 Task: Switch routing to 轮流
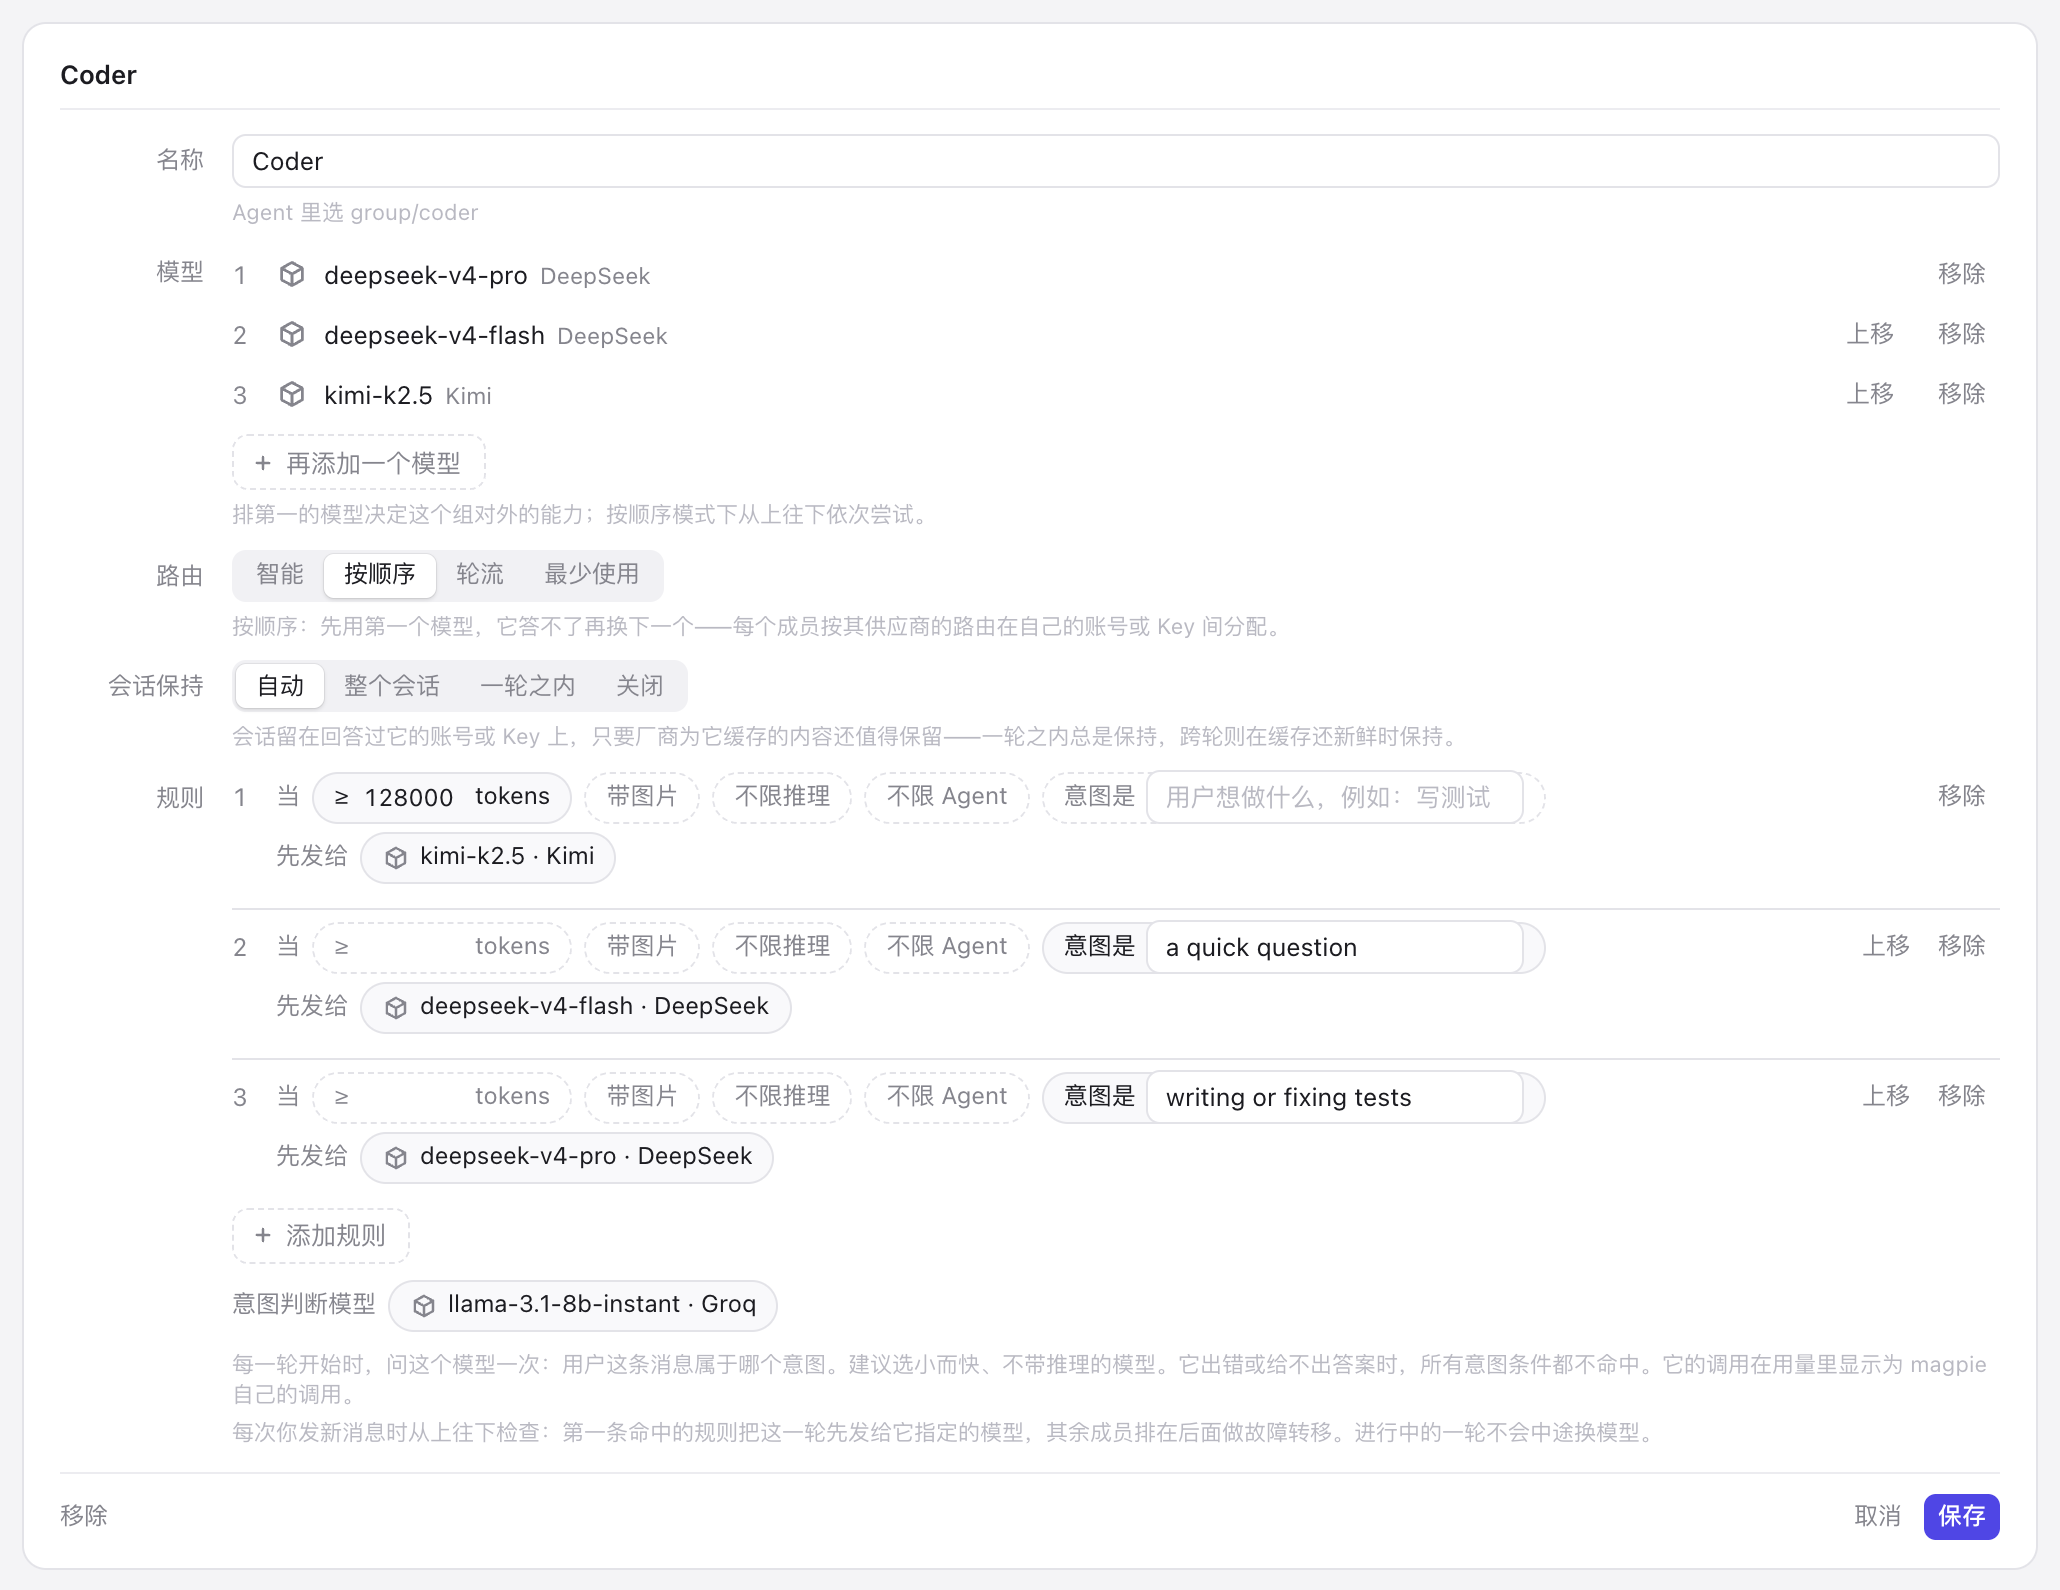click(x=480, y=574)
